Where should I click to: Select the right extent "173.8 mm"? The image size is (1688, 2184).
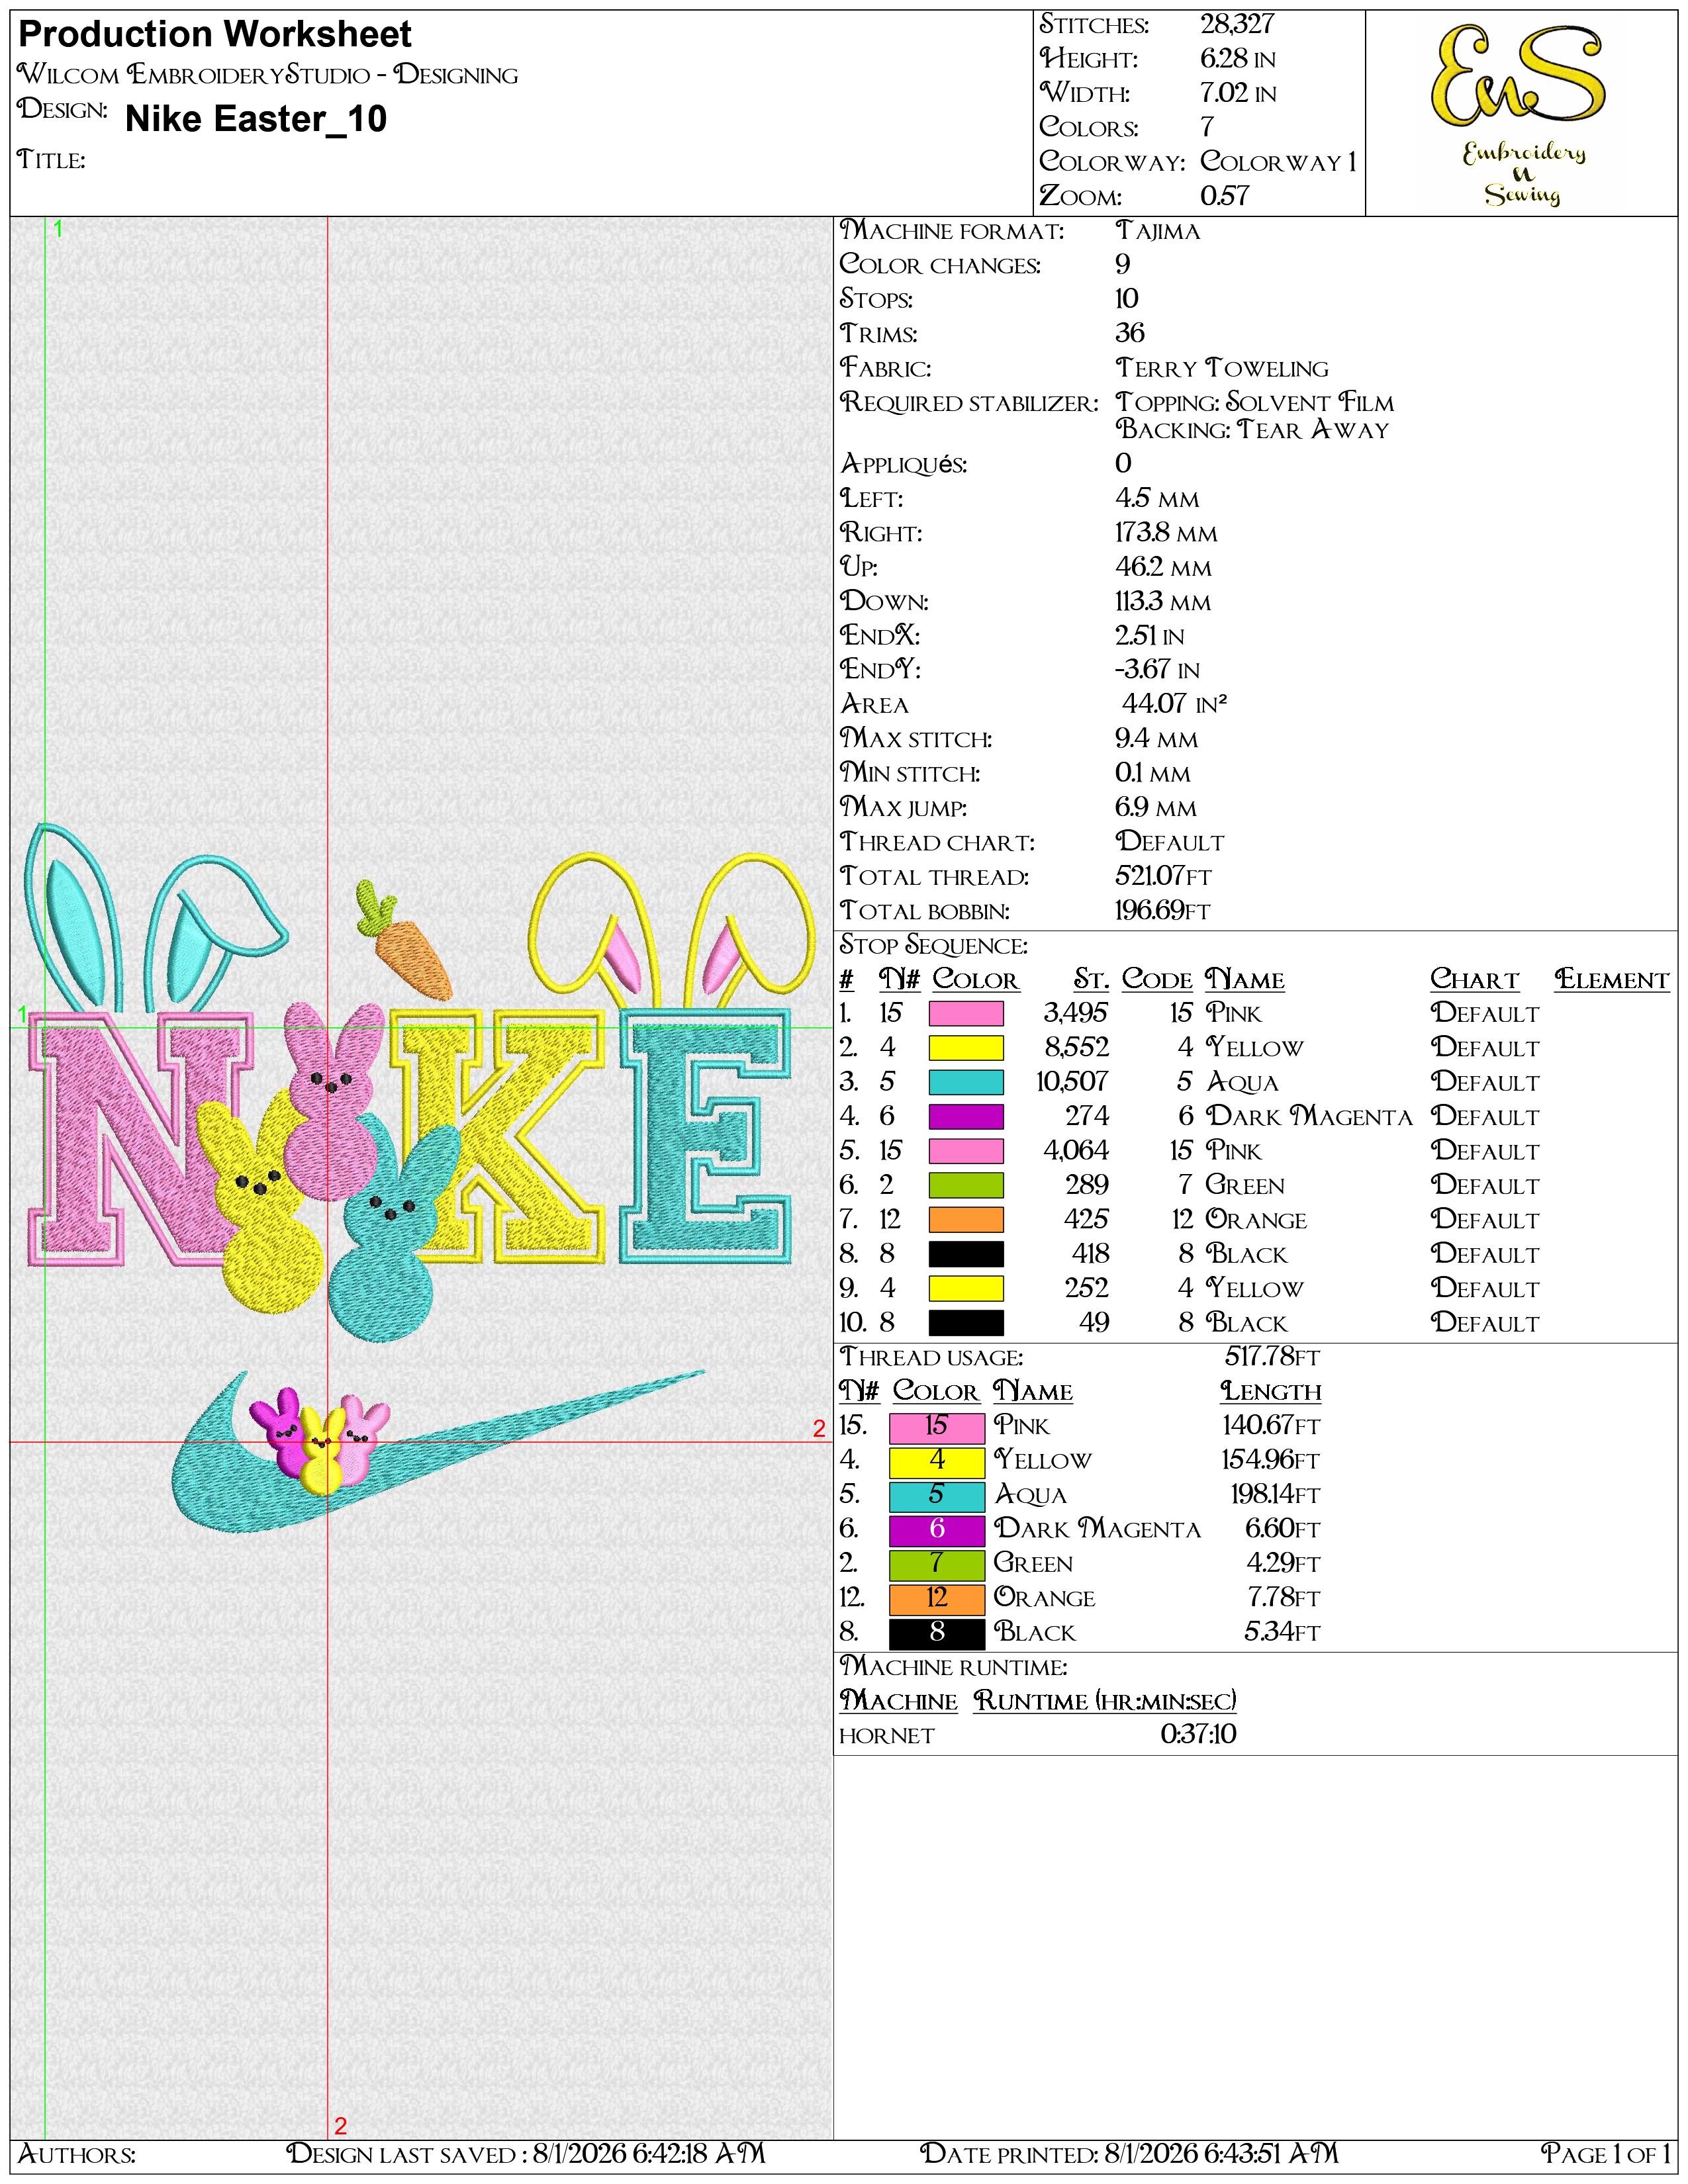(1166, 533)
